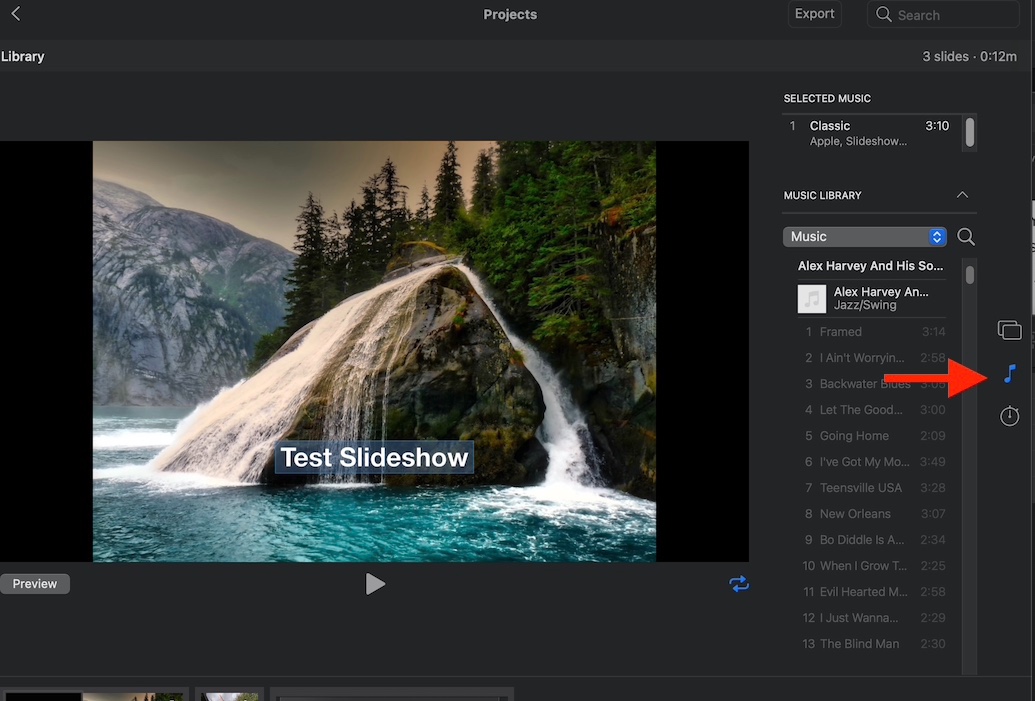
Task: Enable looping playback with the repeat icon
Action: click(739, 583)
